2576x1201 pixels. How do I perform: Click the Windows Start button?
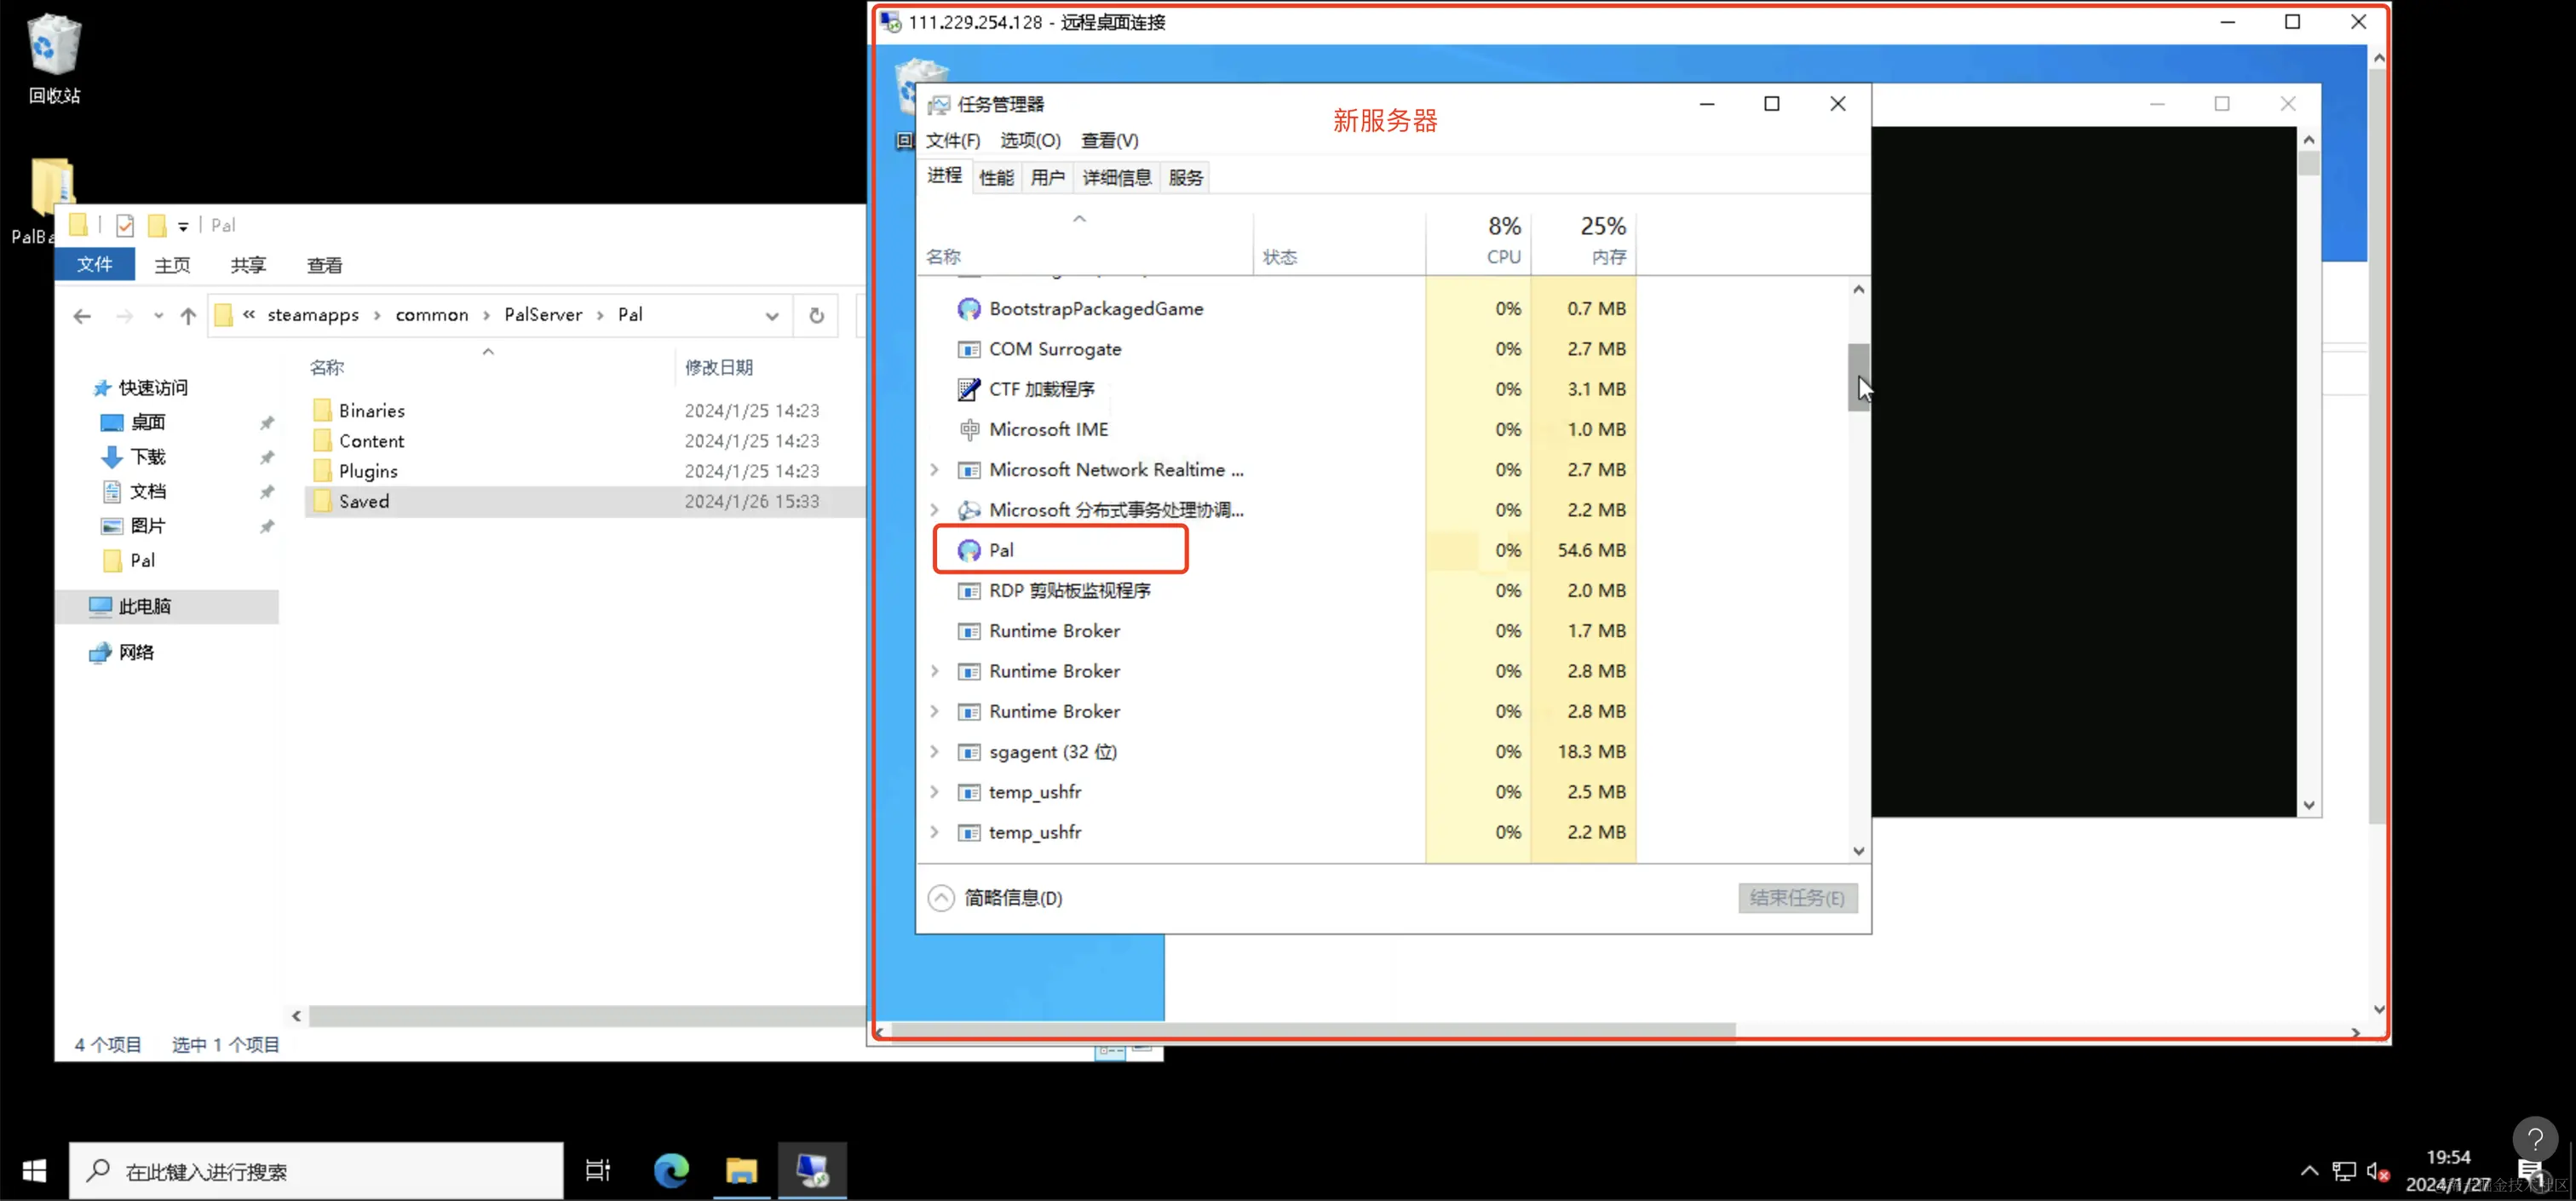[x=34, y=1170]
